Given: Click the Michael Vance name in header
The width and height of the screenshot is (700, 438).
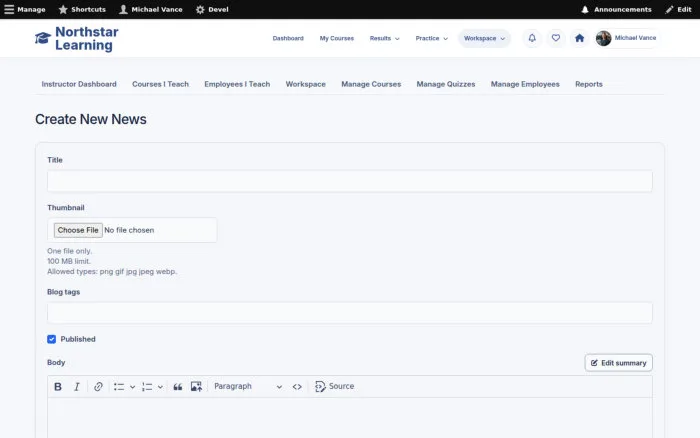Looking at the screenshot, I should (x=635, y=38).
